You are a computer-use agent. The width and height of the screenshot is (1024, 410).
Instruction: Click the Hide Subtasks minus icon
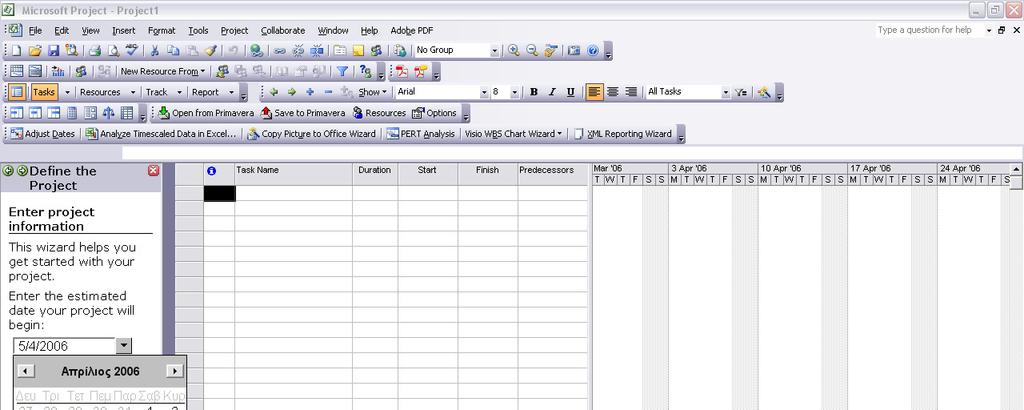(328, 92)
